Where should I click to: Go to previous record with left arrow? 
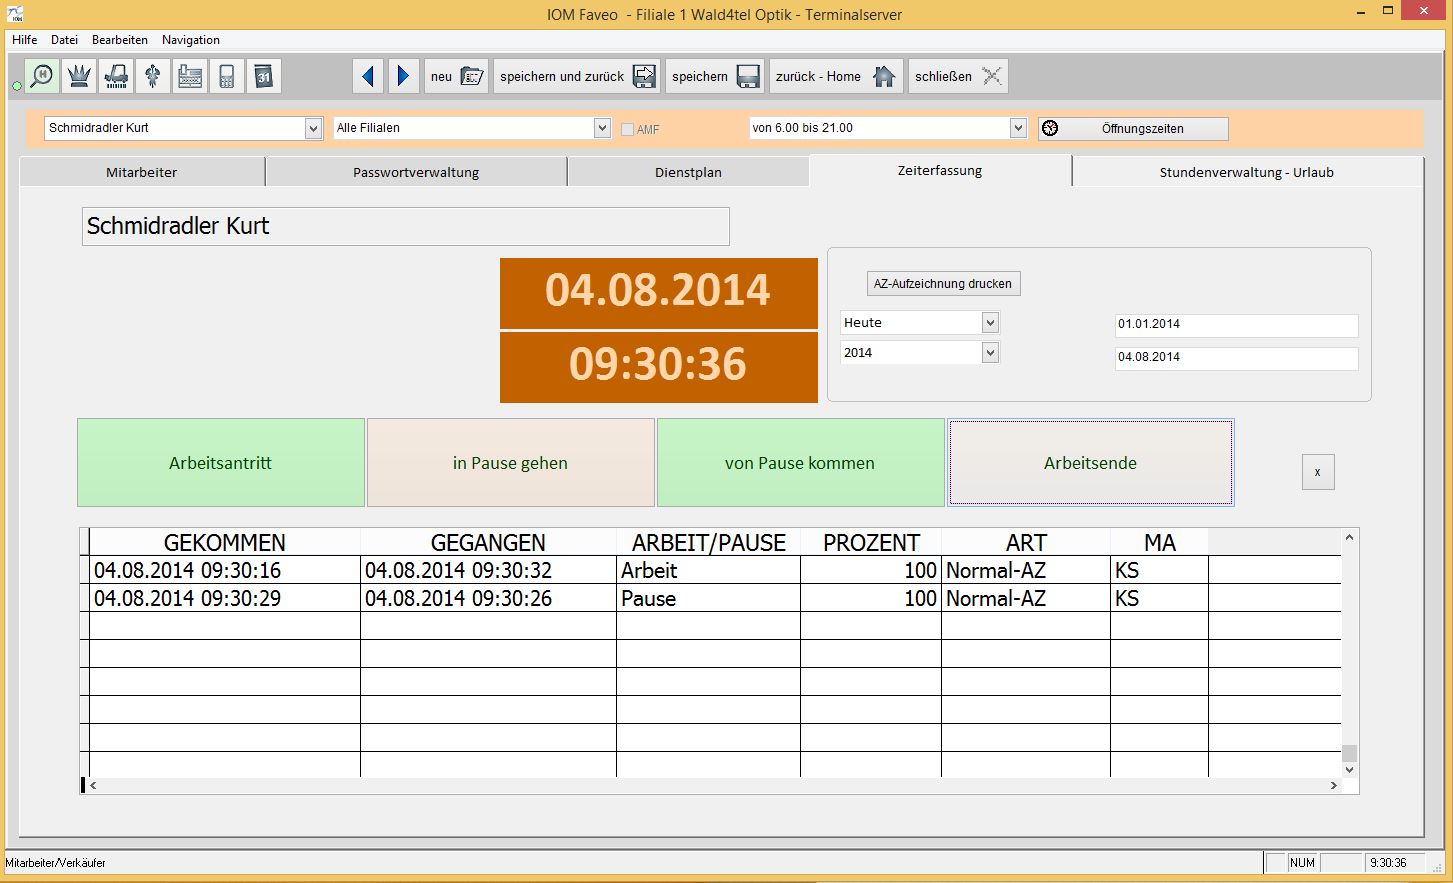point(368,76)
